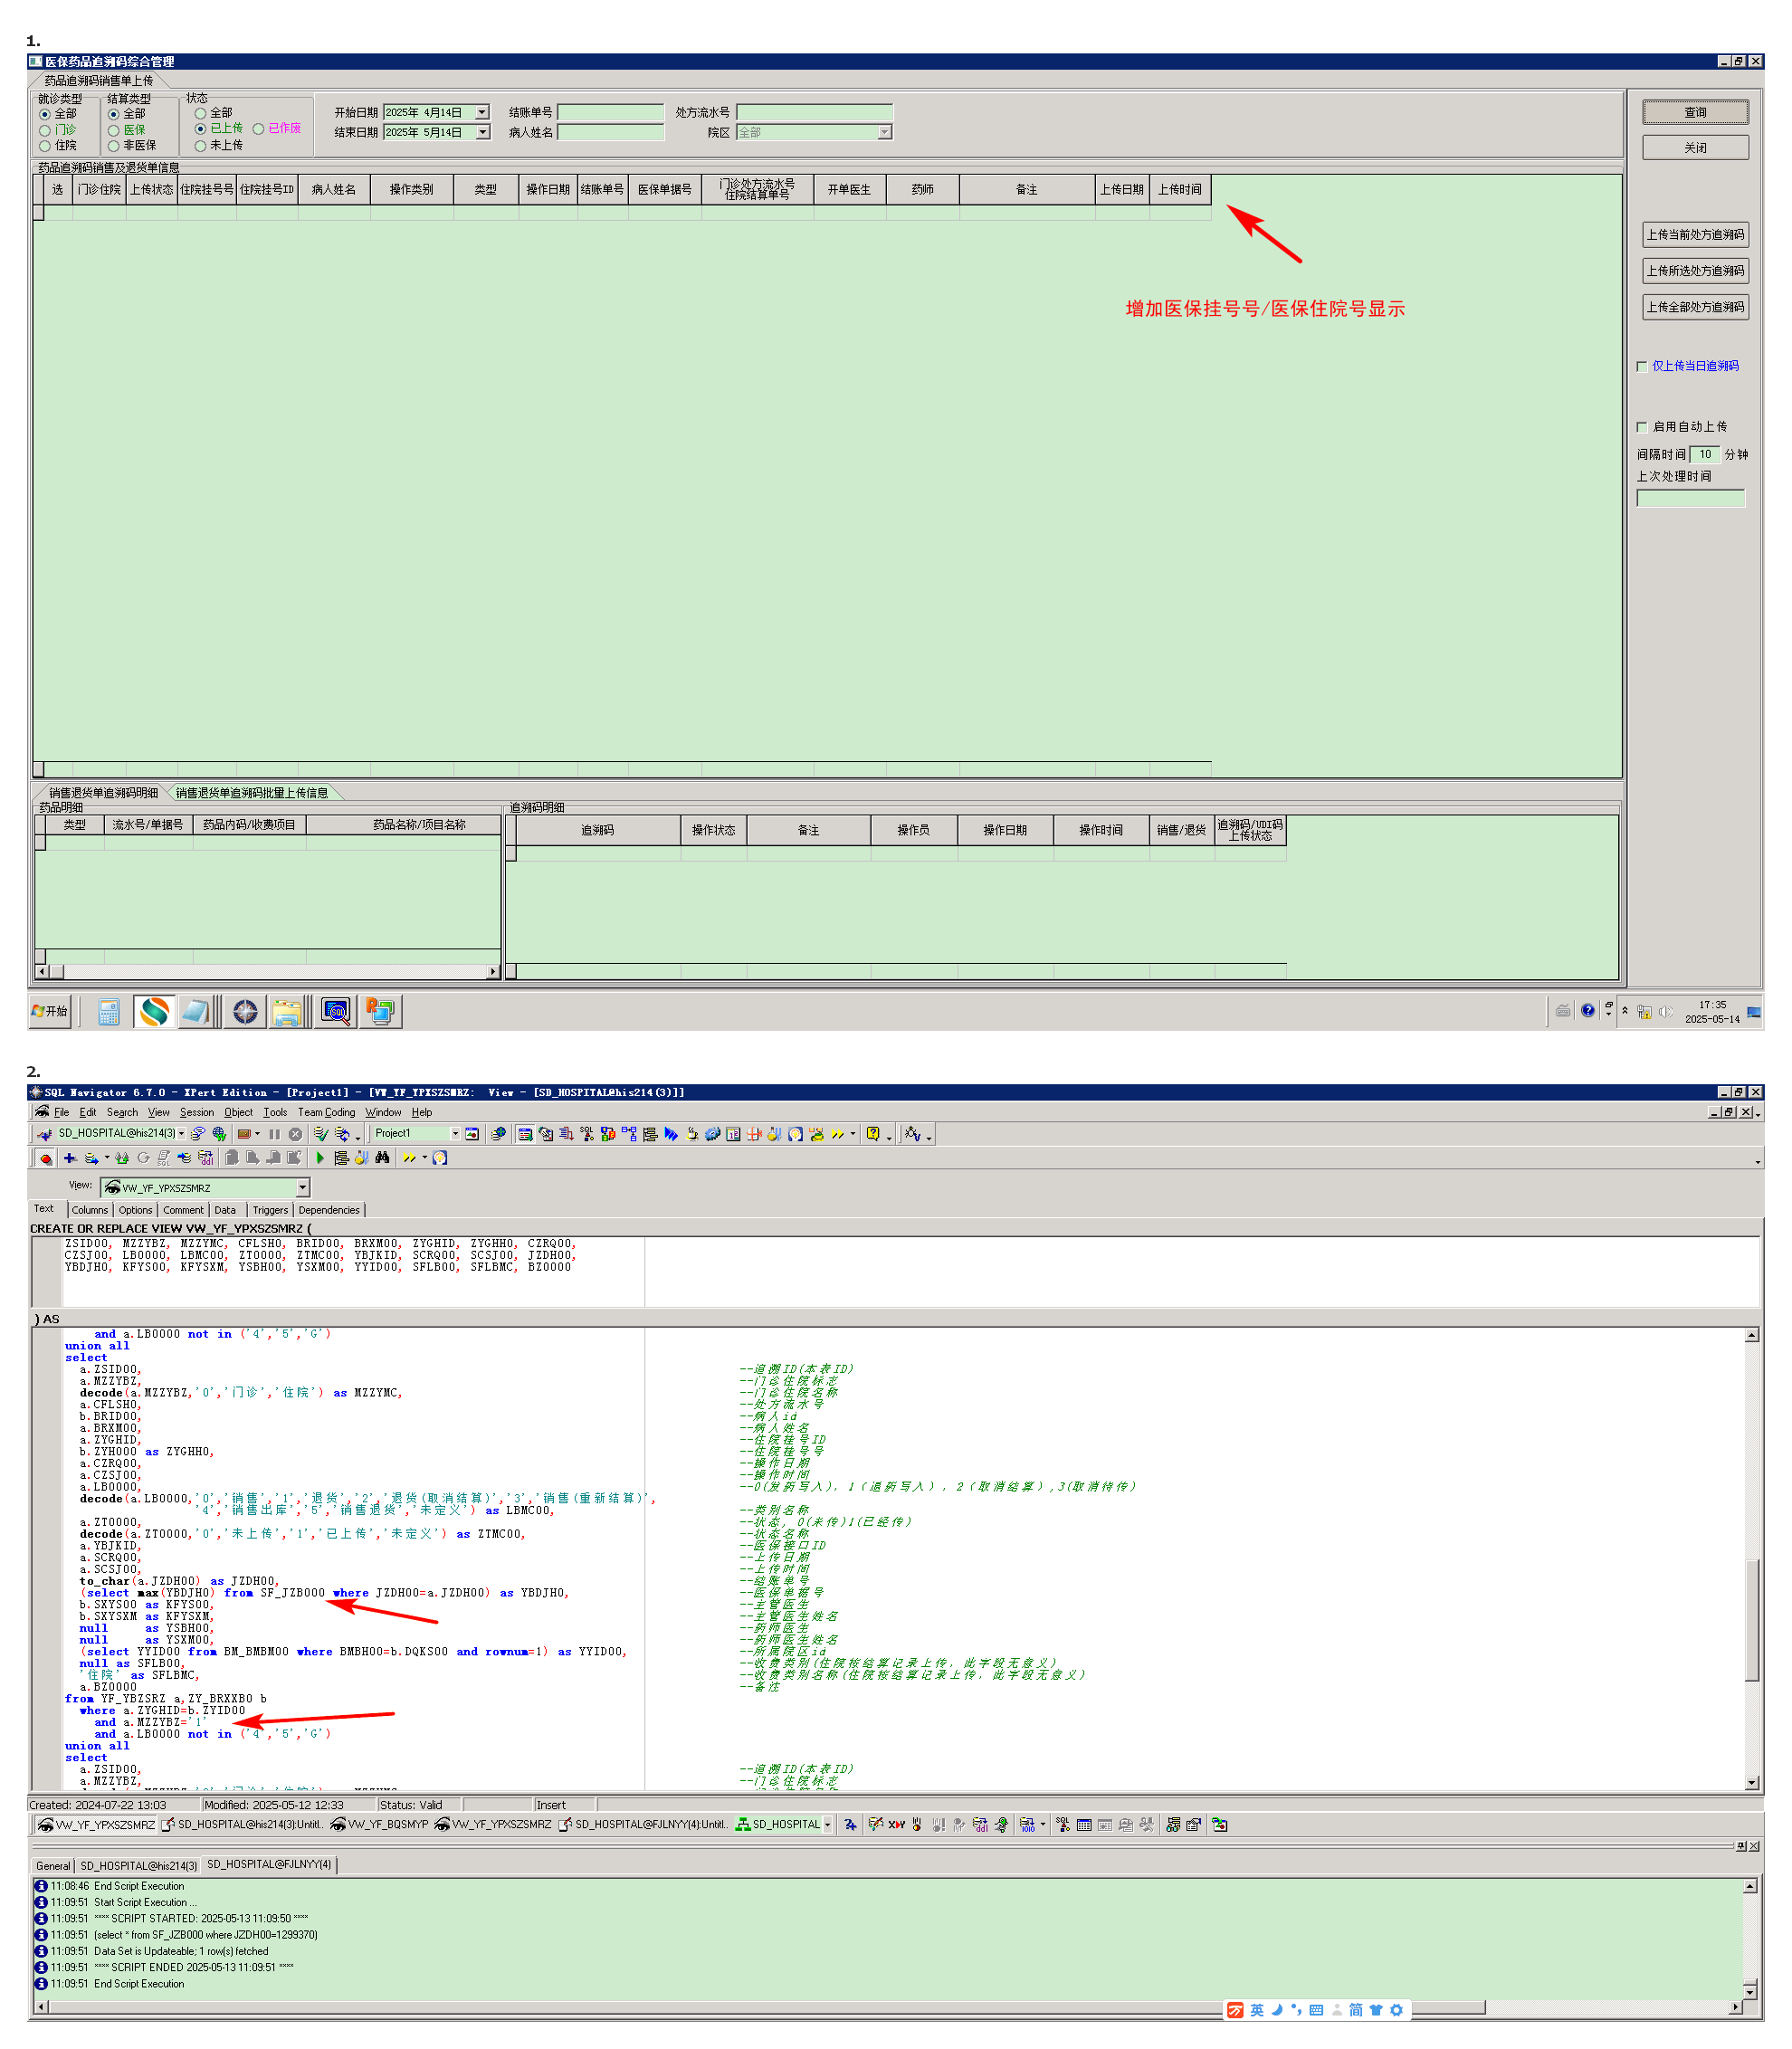Check the 仅上传当日追溯码 checkbox
Screen dimensions: 1792x2049
pos(1642,367)
